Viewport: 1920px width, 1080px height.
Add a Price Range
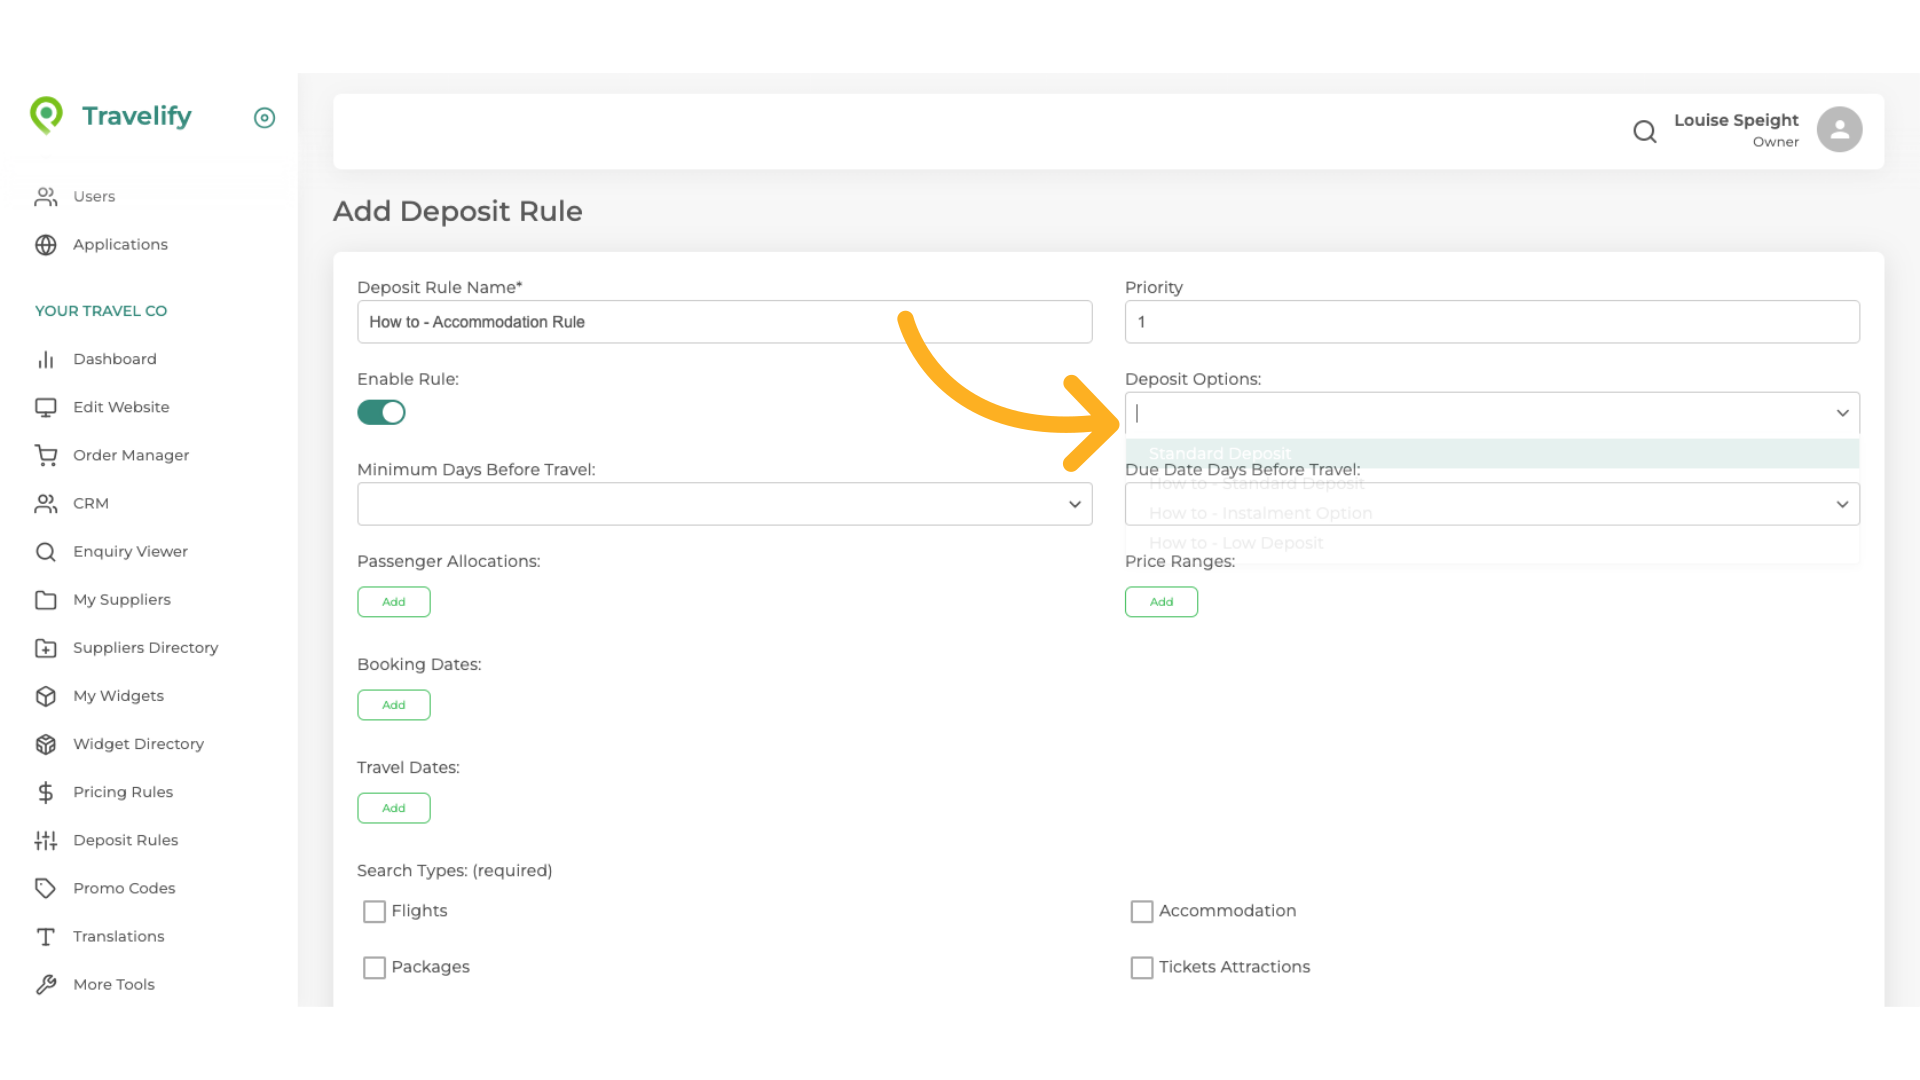pos(1161,601)
